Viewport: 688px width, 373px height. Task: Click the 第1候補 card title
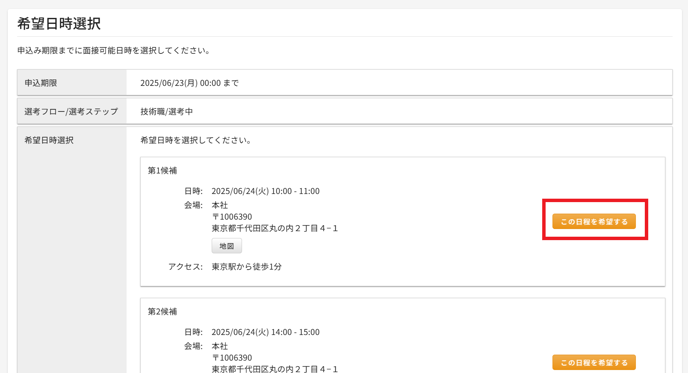click(162, 170)
